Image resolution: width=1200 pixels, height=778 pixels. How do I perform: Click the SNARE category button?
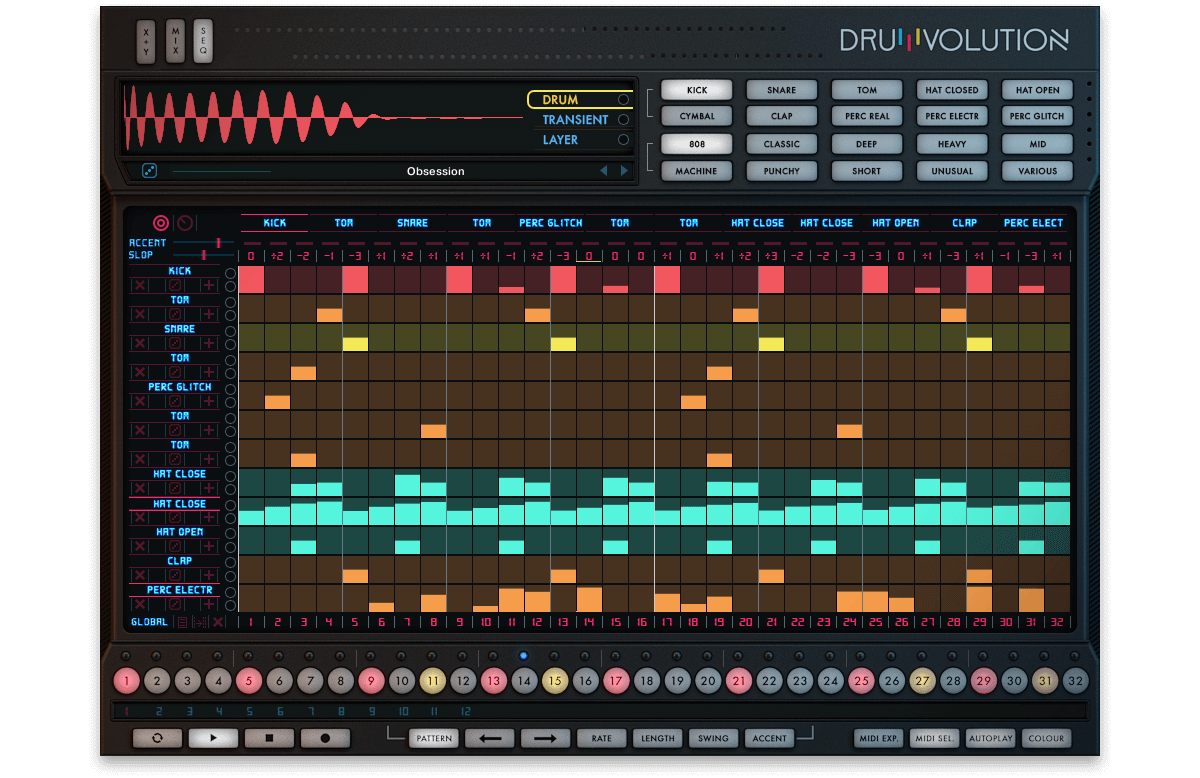tap(782, 90)
